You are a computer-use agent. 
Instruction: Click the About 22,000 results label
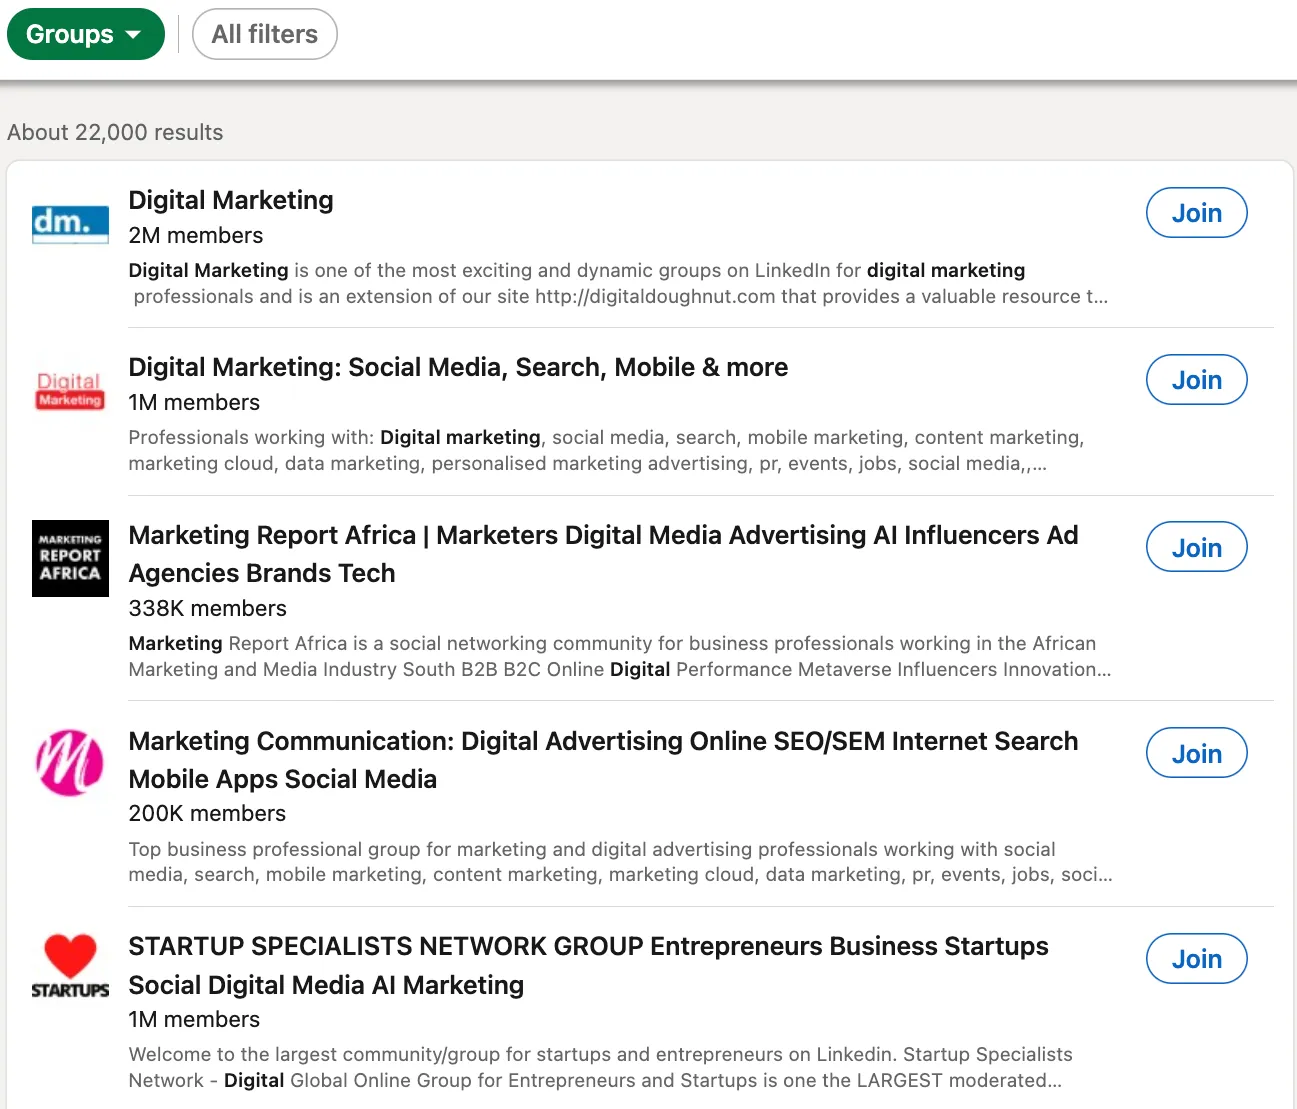tap(115, 131)
